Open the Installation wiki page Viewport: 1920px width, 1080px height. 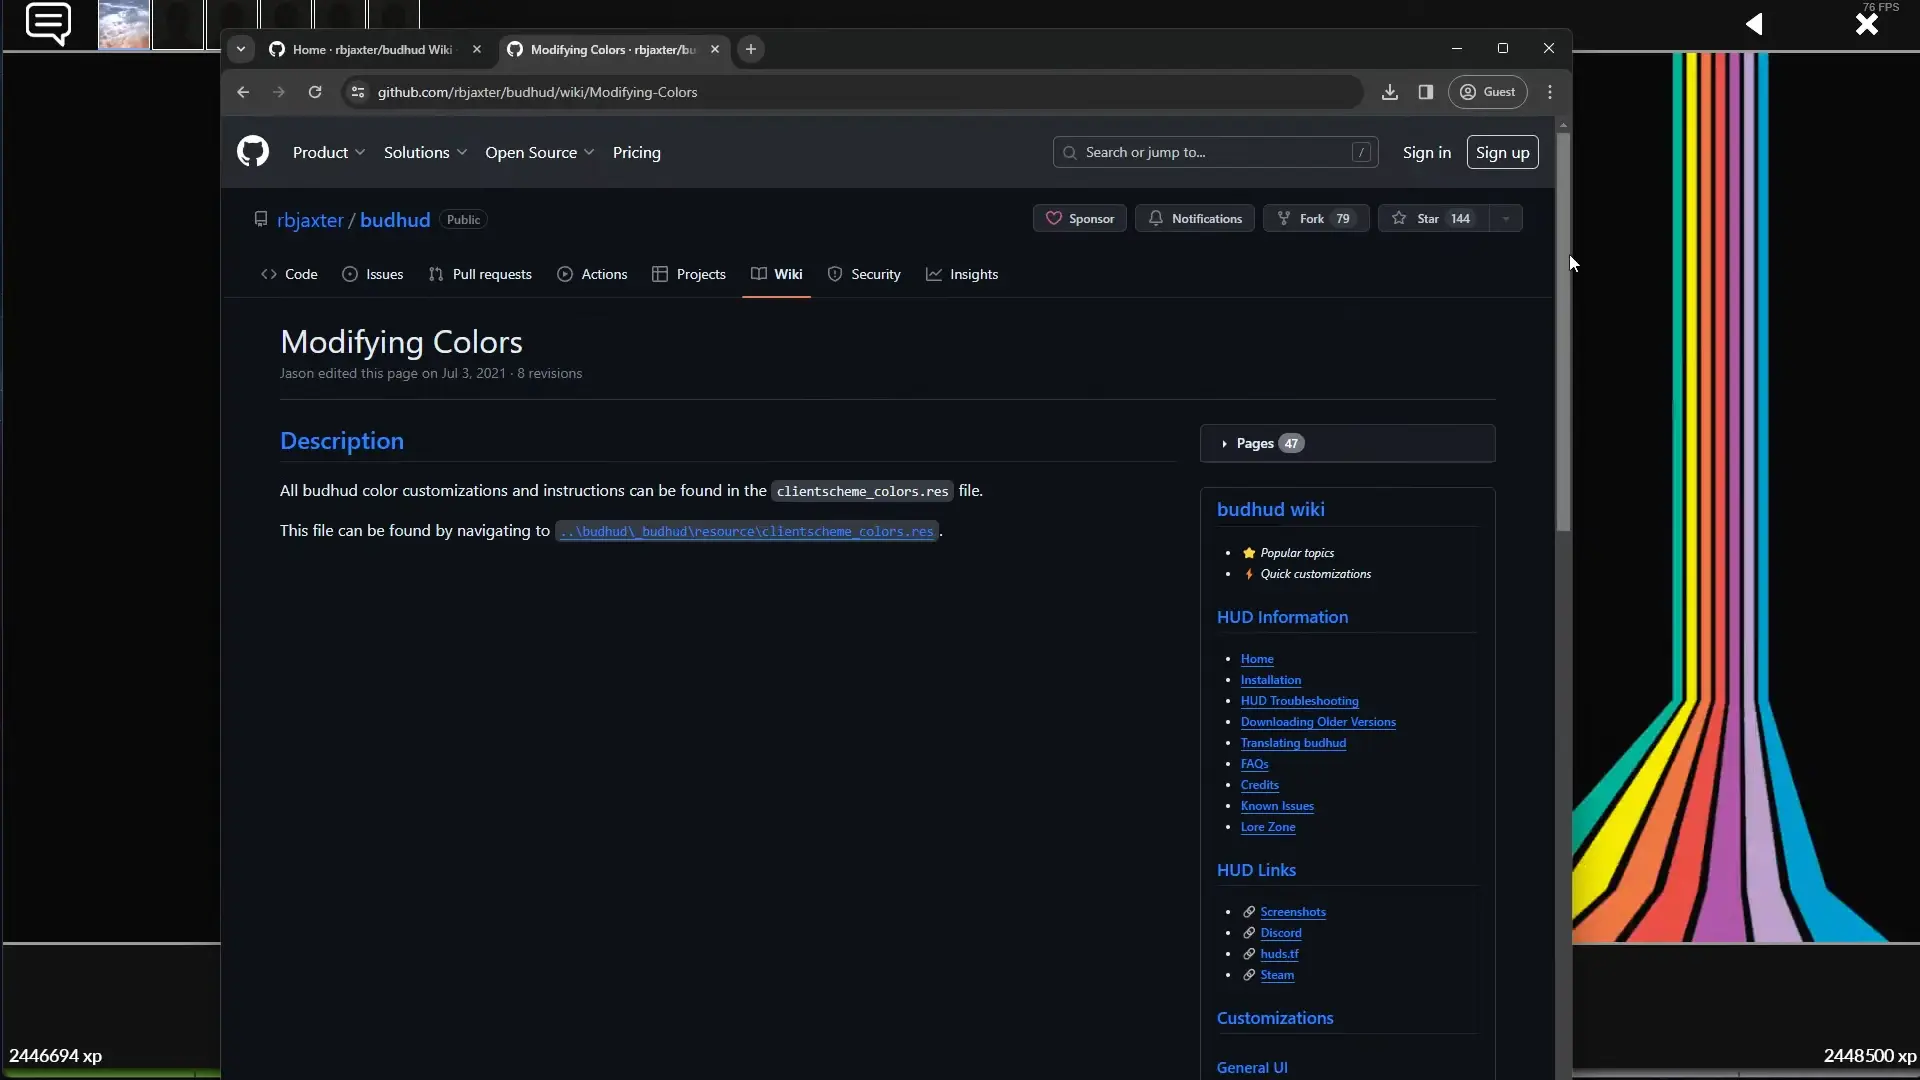point(1271,680)
